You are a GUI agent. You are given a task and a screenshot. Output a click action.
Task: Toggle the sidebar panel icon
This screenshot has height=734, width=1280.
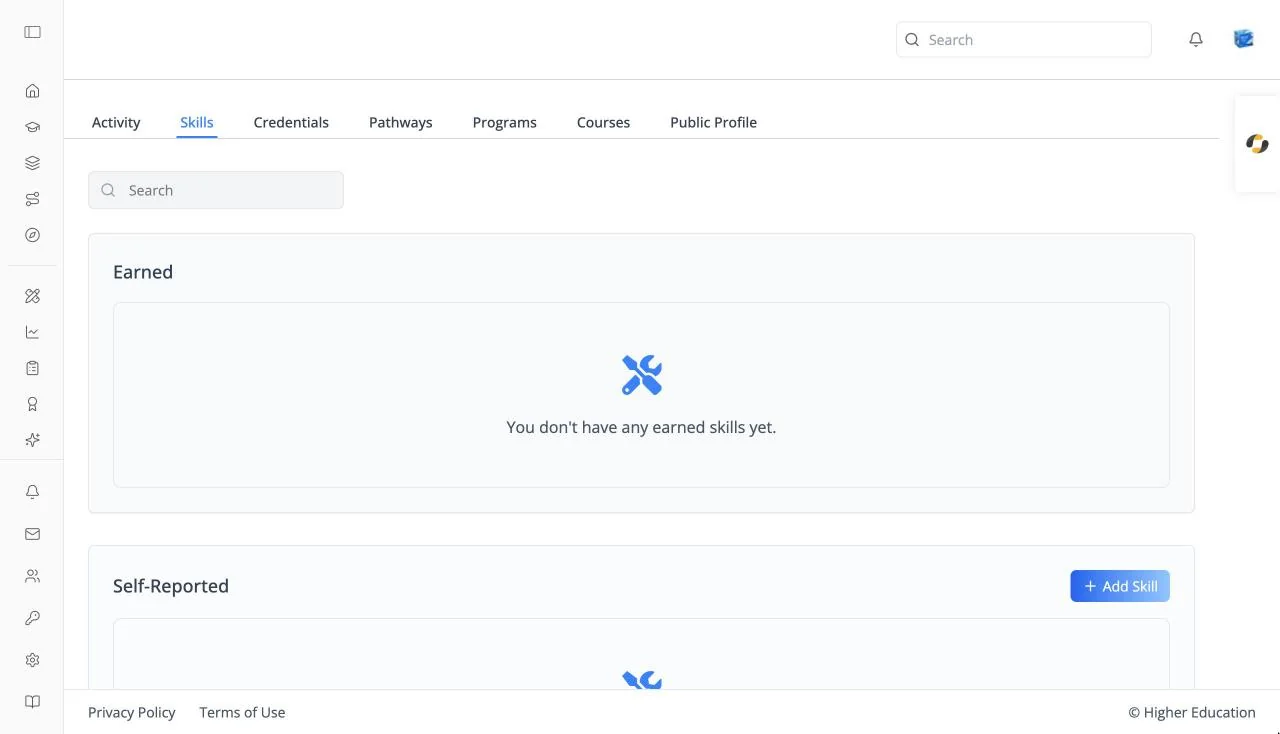(33, 32)
